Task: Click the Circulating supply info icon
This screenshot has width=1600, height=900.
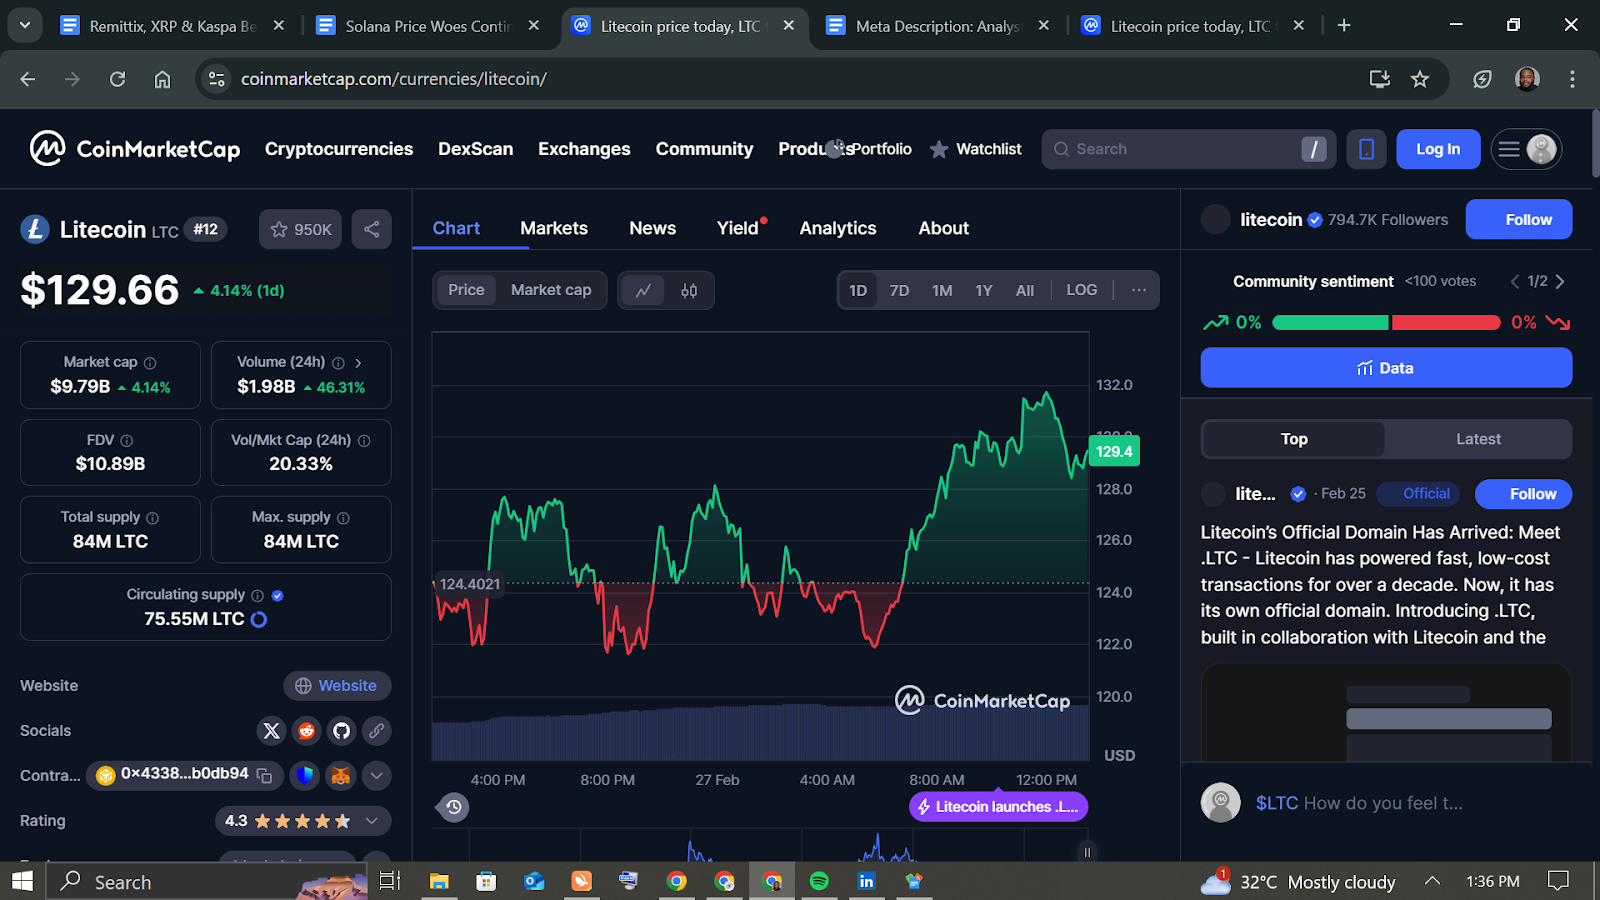Action: click(257, 595)
